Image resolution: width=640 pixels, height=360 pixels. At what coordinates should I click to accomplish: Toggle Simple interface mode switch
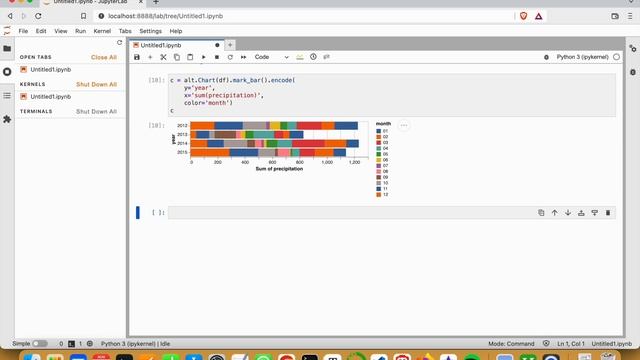[40, 344]
